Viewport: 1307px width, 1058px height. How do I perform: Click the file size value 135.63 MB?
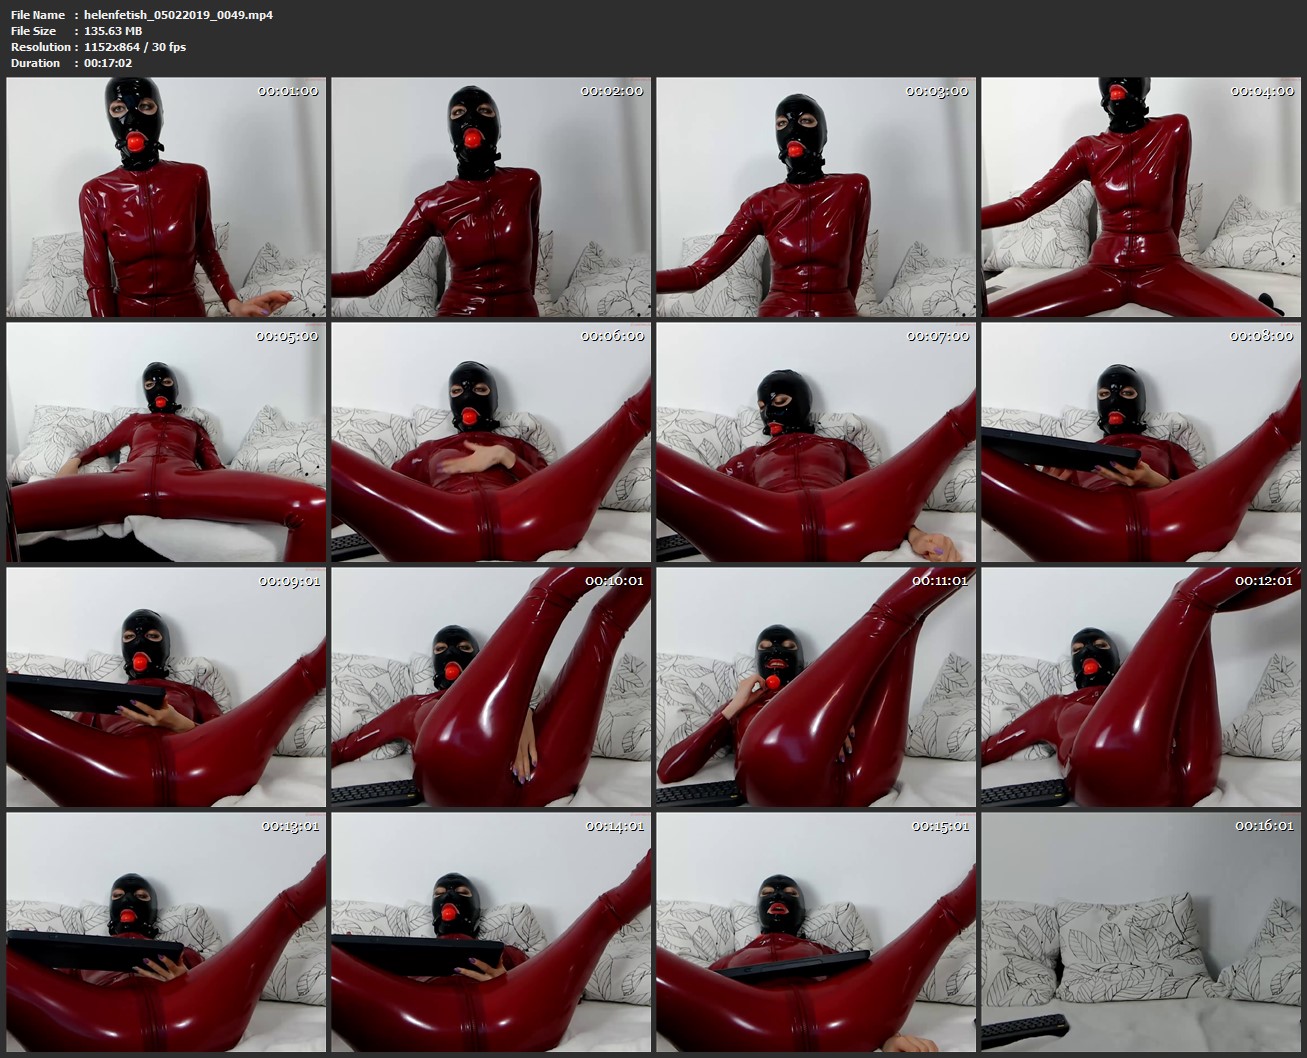pyautogui.click(x=113, y=31)
